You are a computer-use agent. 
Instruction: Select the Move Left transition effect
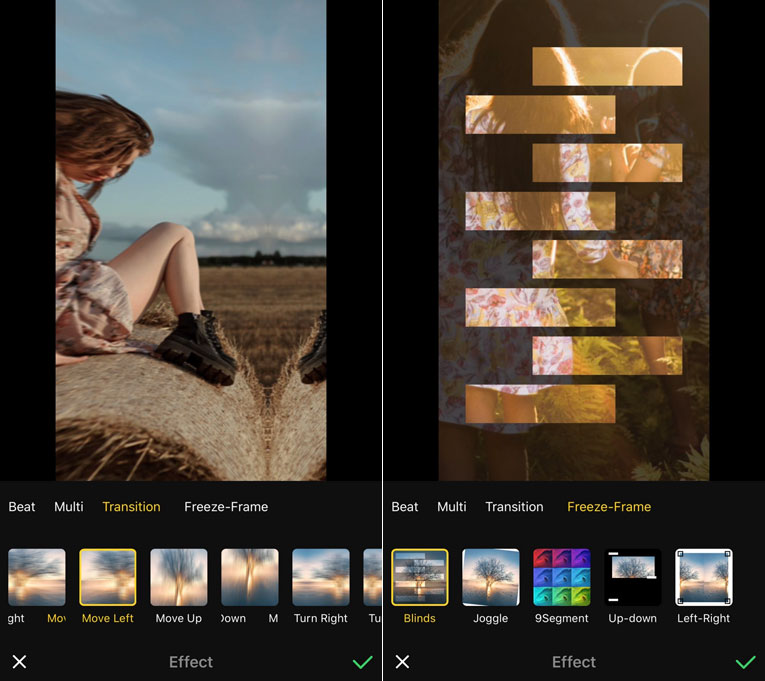(x=108, y=578)
